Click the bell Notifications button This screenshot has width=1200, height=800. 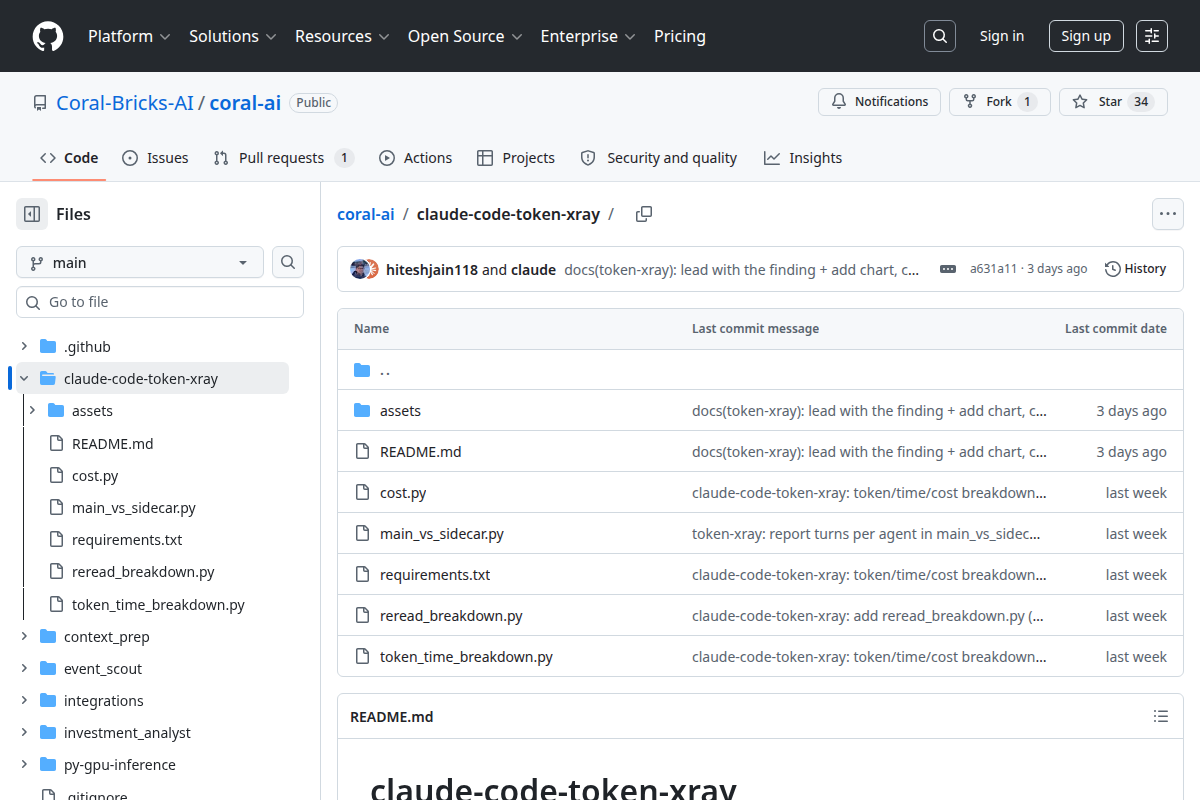[880, 102]
